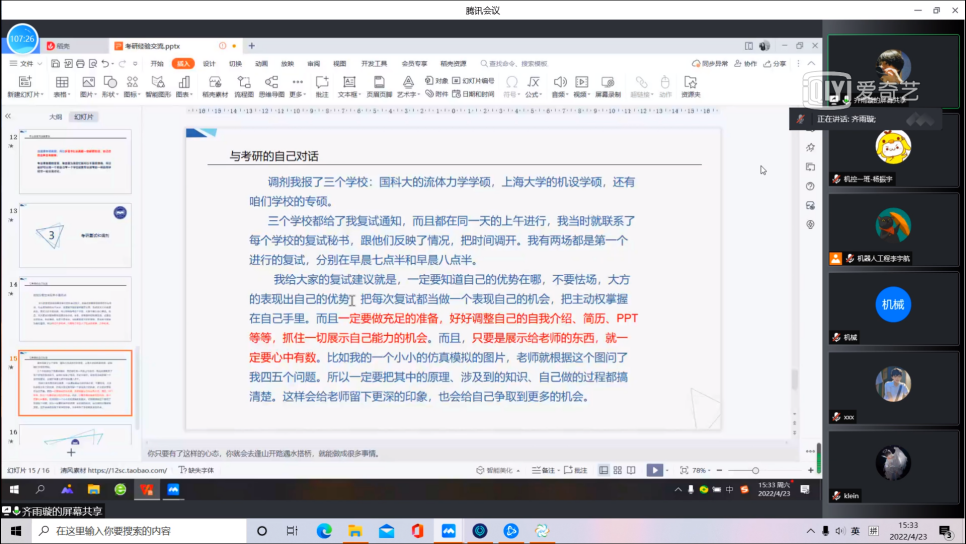Screen dimensions: 966x544
Task: Start slideshow from status bar play button
Action: pyautogui.click(x=653, y=470)
